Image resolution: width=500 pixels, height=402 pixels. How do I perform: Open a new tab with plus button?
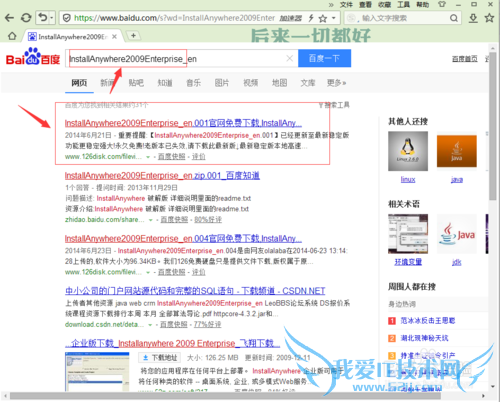[133, 35]
